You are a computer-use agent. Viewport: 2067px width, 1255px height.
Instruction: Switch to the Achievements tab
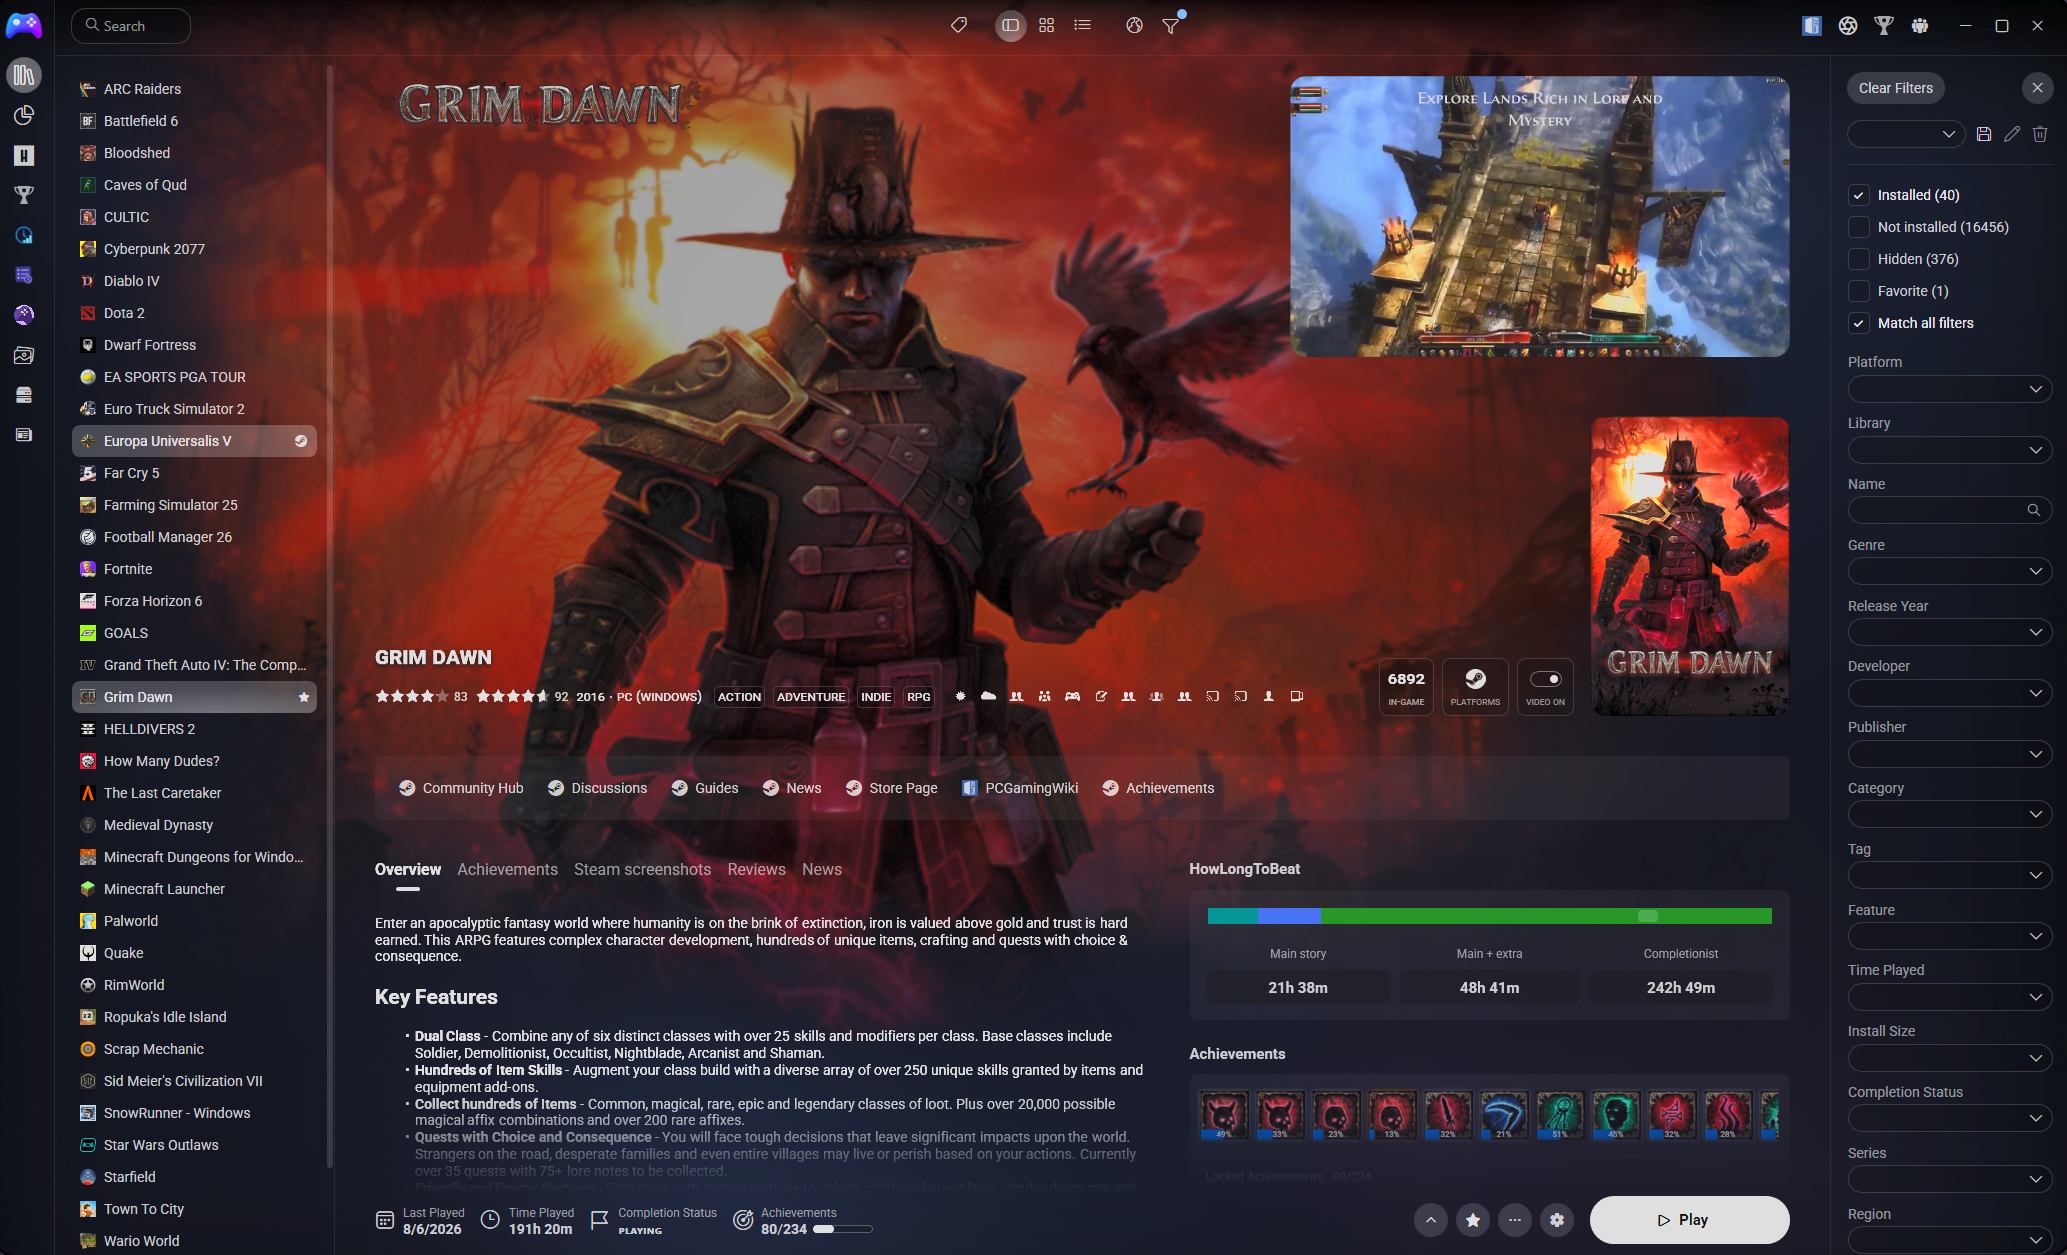tap(507, 870)
